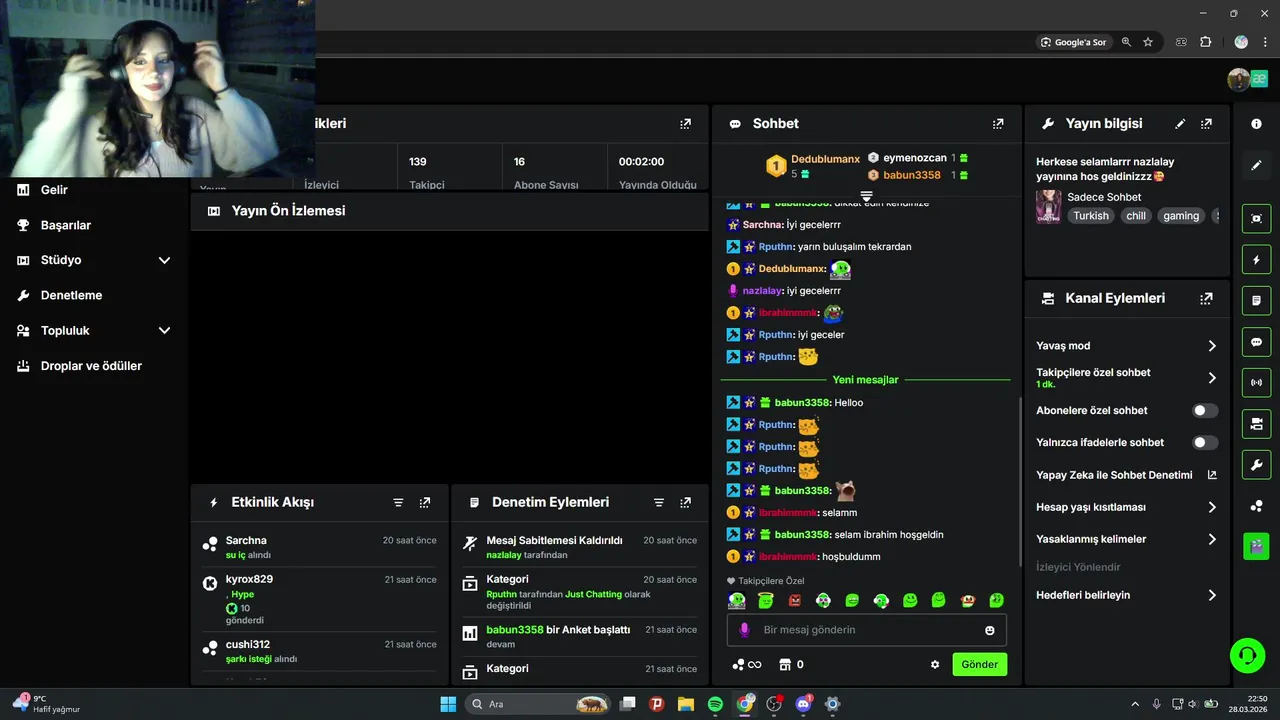
Task: Click the info icon in right sidebar
Action: [1257, 124]
